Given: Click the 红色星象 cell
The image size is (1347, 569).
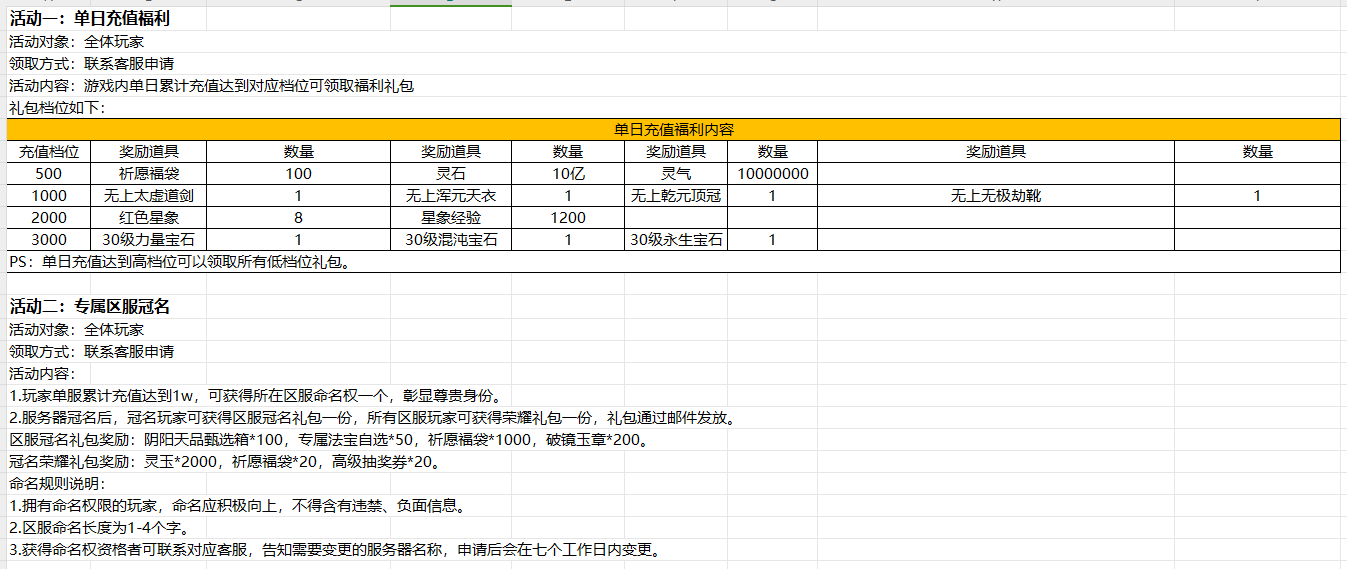Looking at the screenshot, I should point(149,218).
